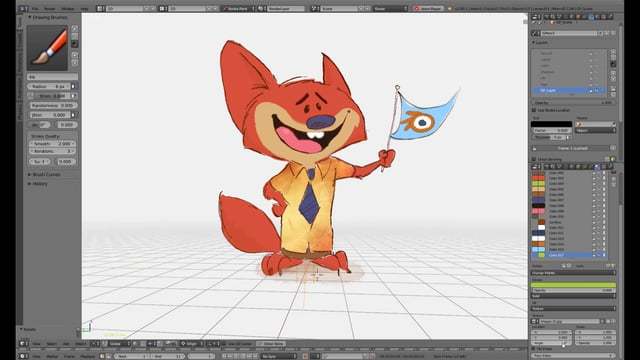
Task: Toggle pressure sensitivity for Strength
Action: (x=74, y=96)
